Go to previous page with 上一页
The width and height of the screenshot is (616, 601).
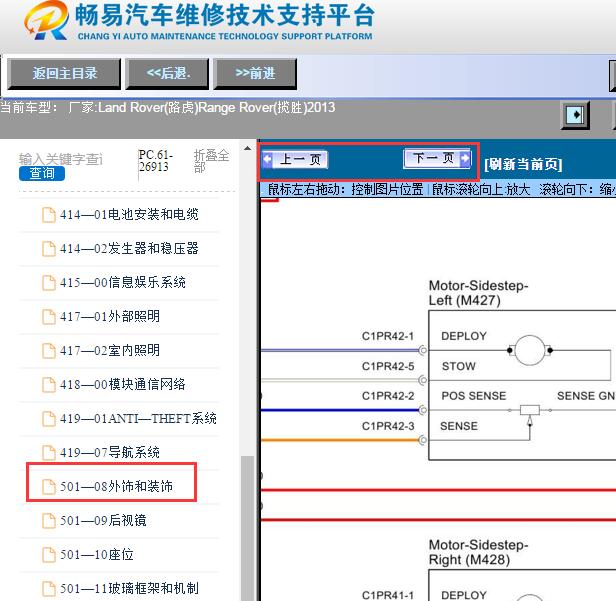[x=295, y=159]
